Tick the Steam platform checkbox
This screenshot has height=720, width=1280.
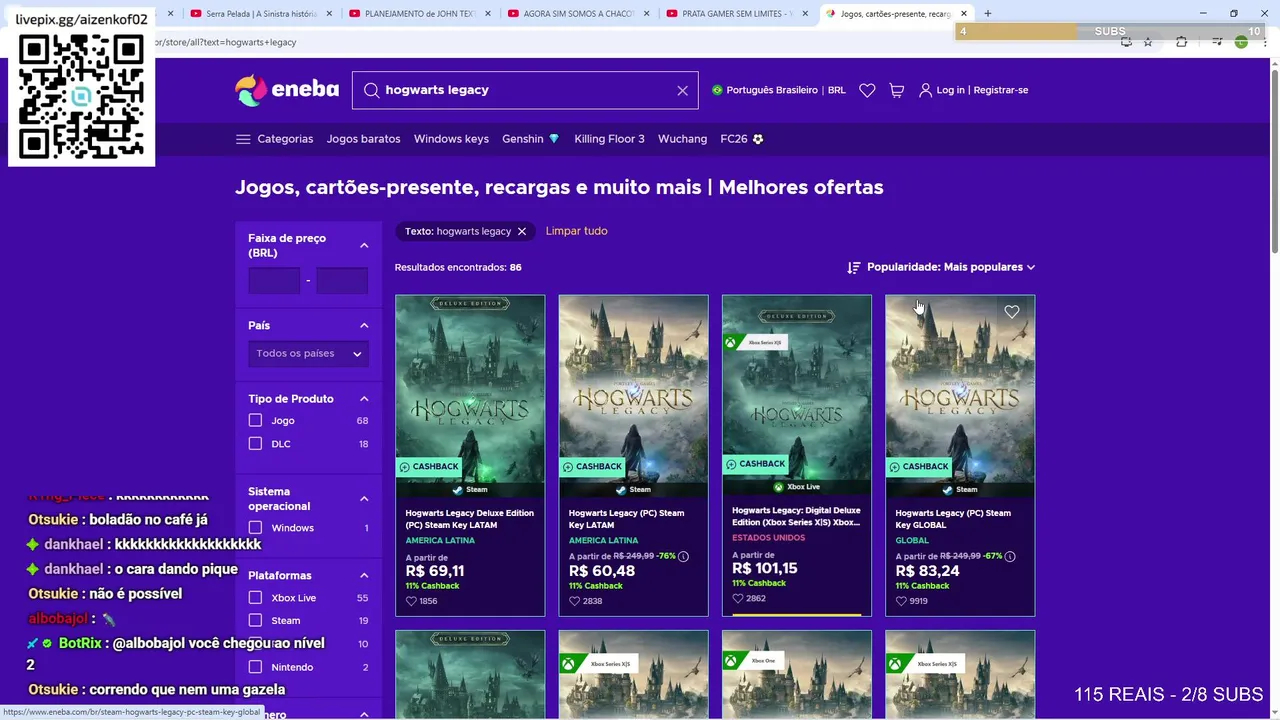coord(255,621)
